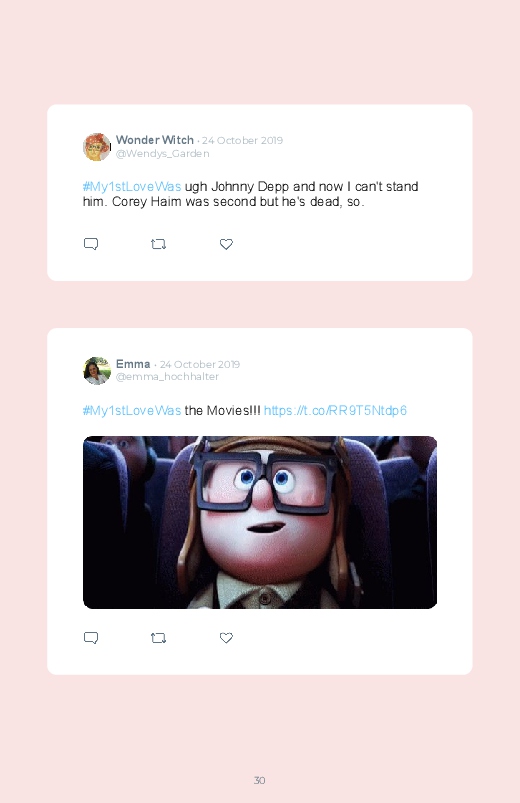Click the @emma_hochhalter handle

click(x=167, y=376)
